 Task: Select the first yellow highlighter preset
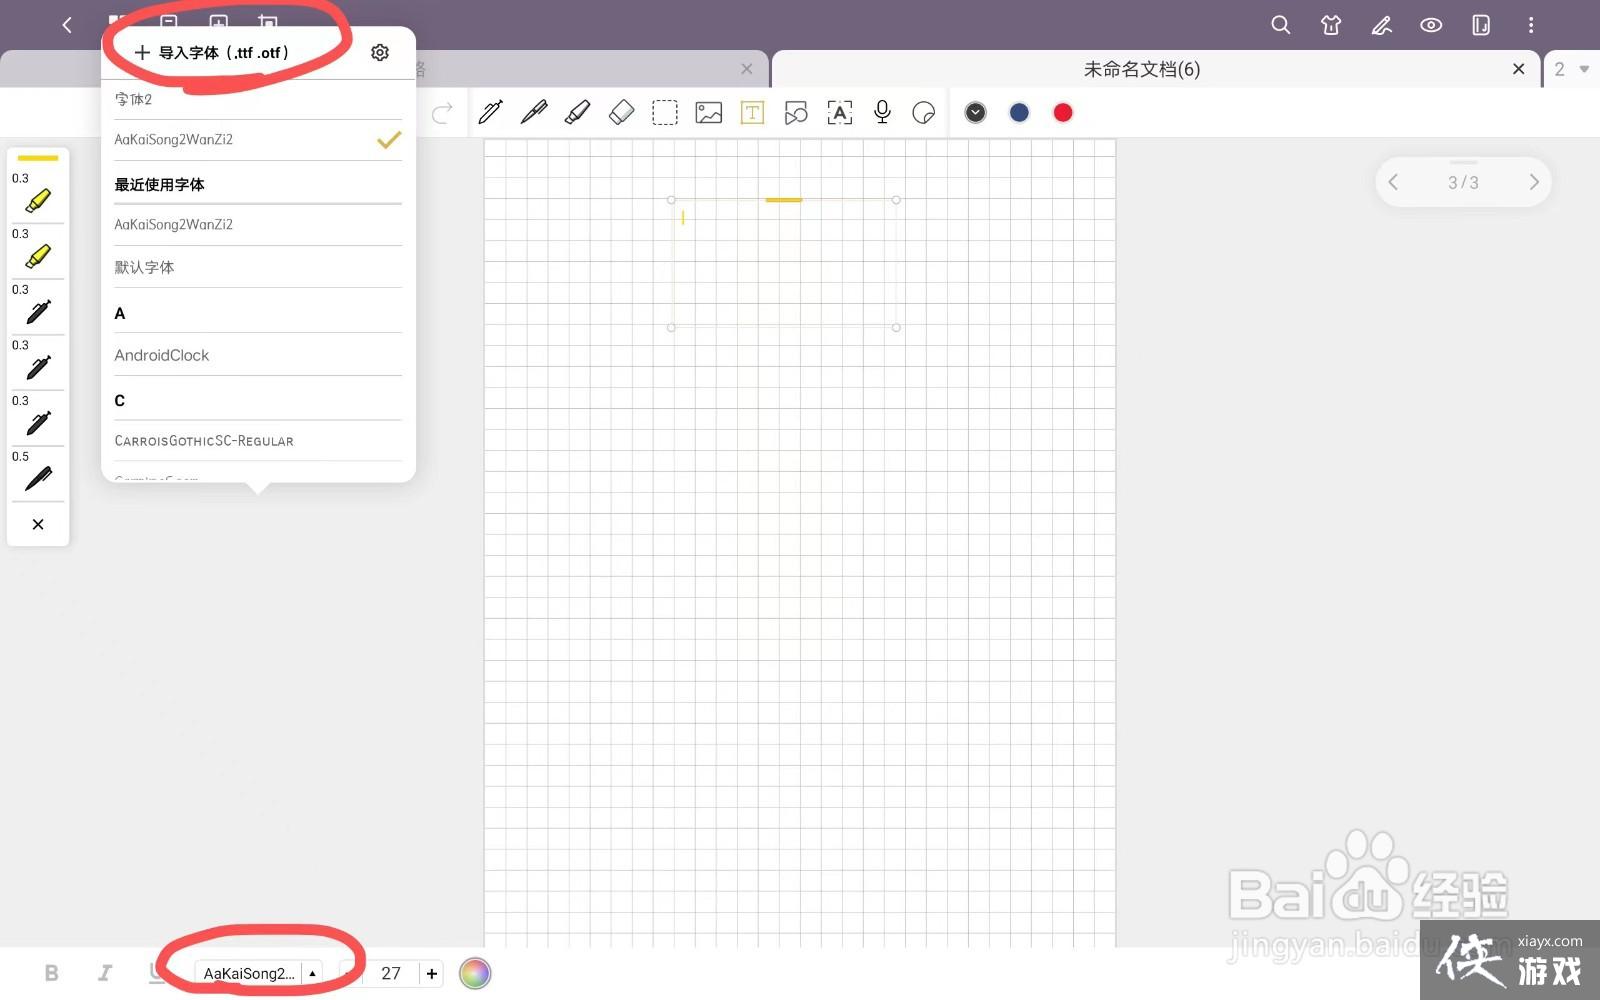click(x=38, y=193)
